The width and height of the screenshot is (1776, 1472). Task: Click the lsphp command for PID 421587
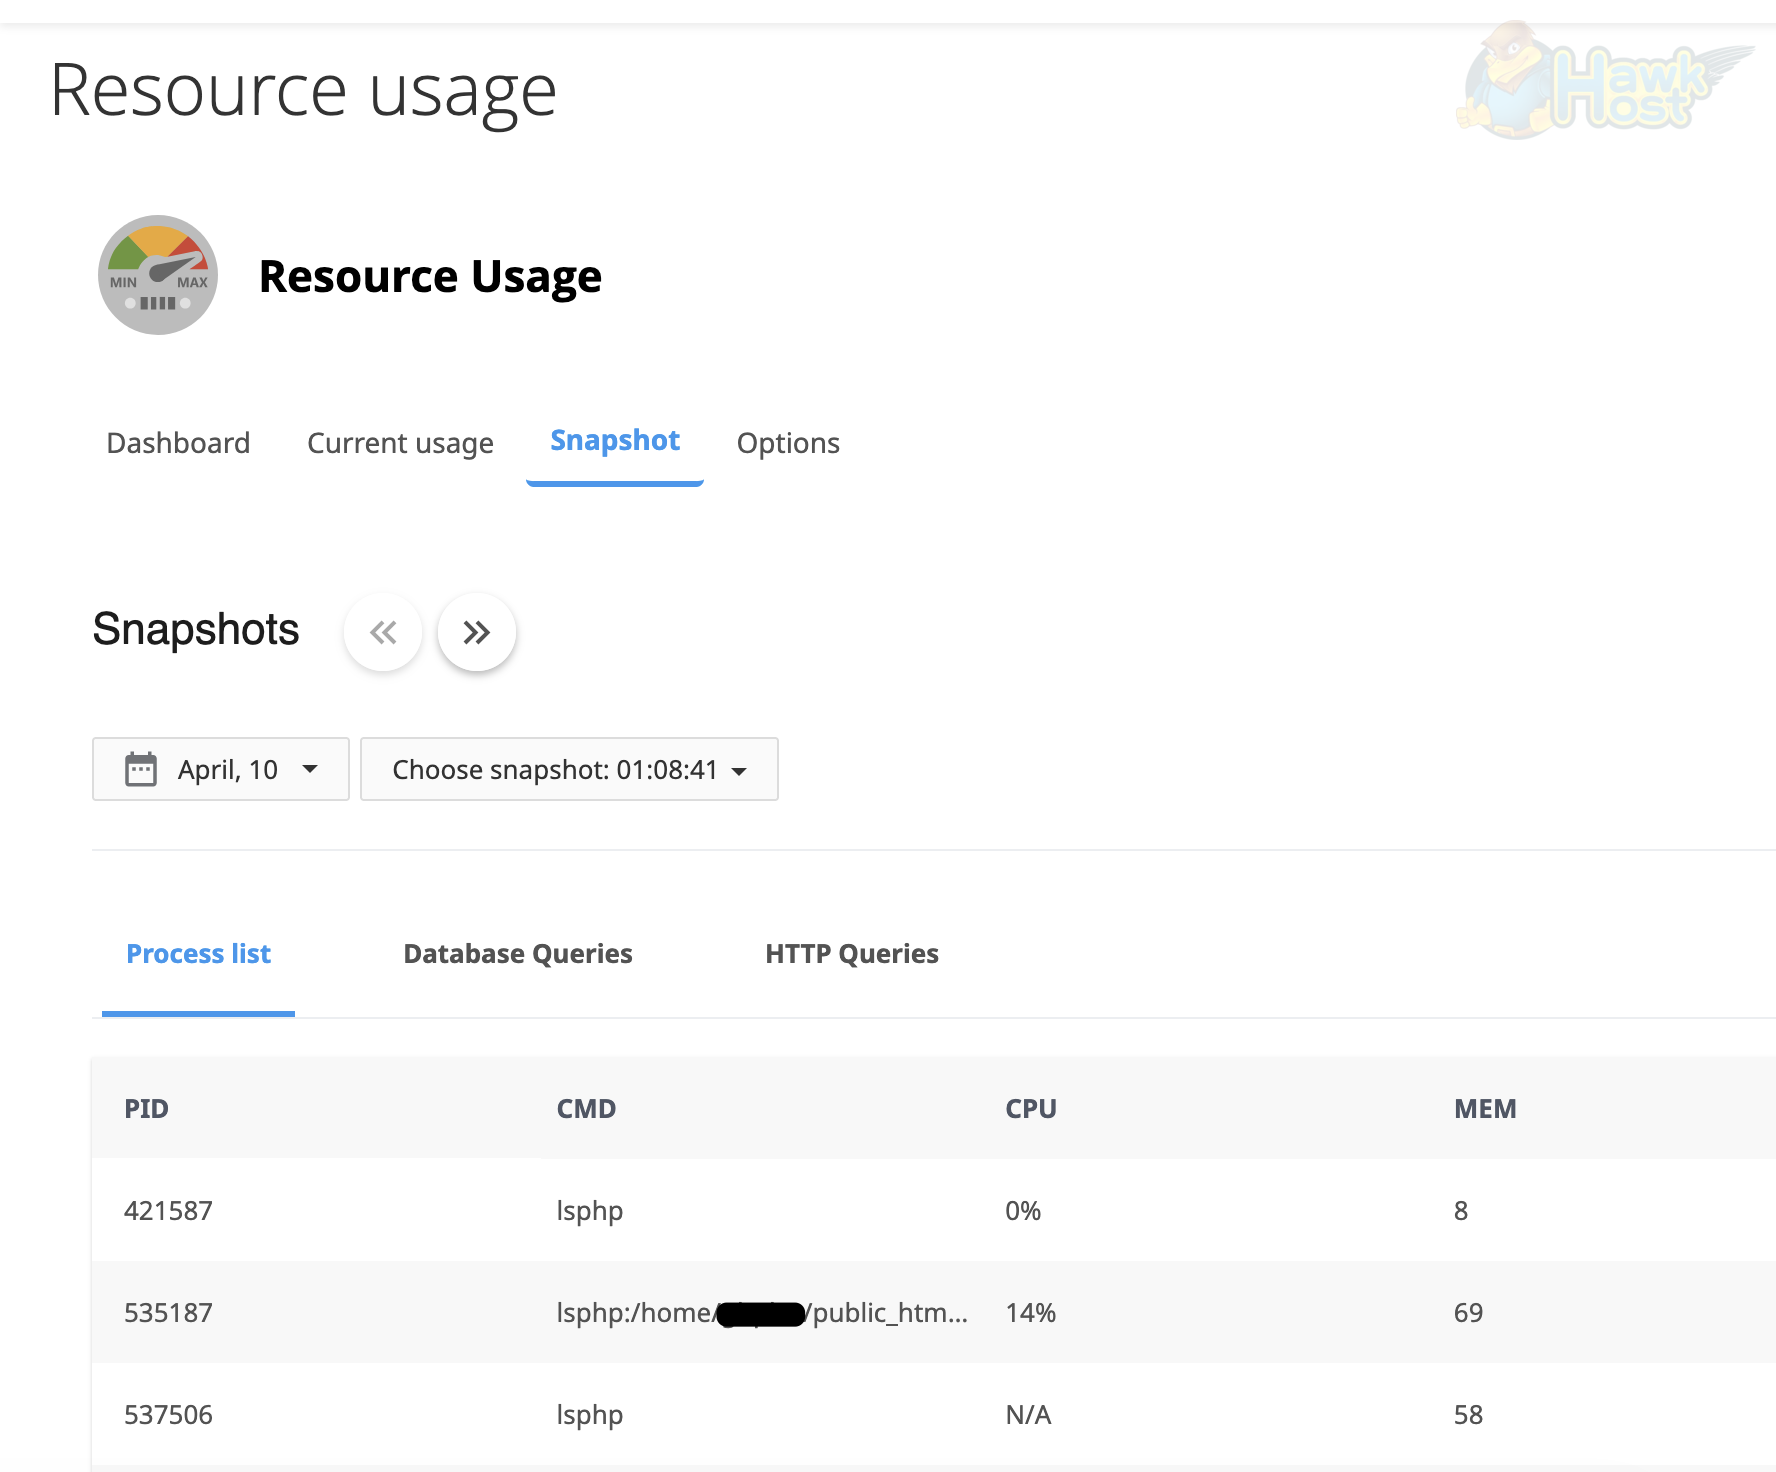pyautogui.click(x=589, y=1210)
